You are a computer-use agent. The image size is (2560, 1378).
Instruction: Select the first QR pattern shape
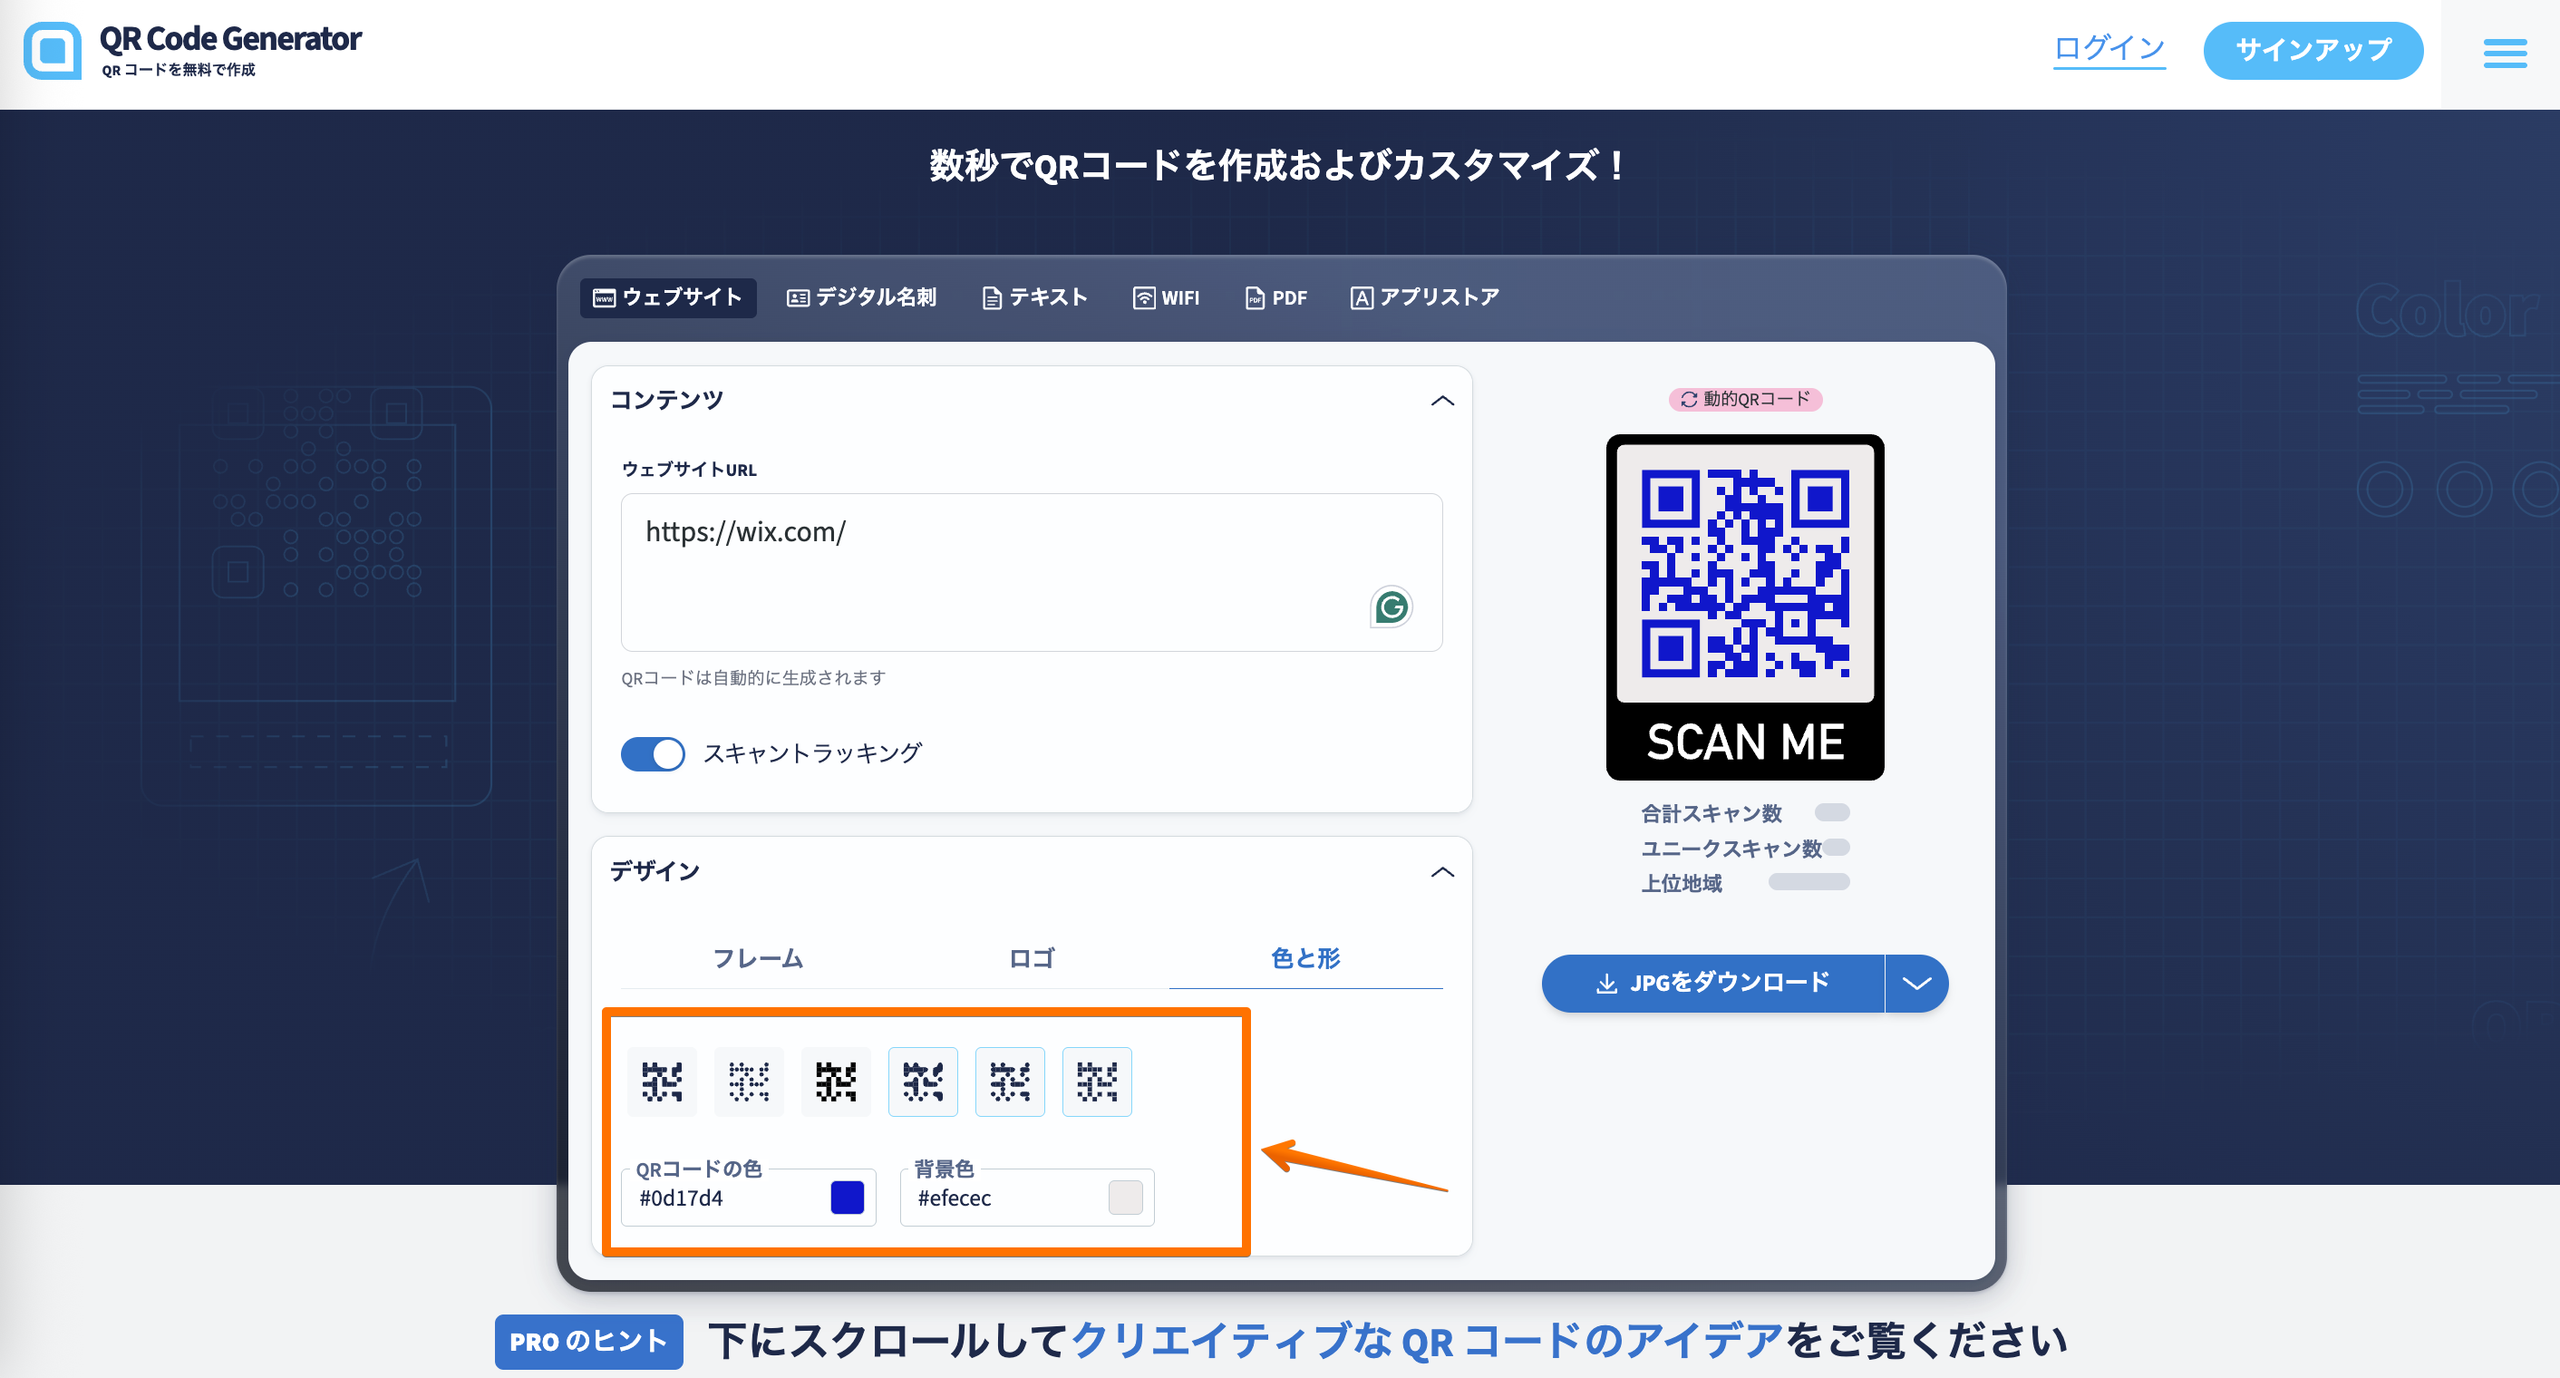pyautogui.click(x=662, y=1082)
